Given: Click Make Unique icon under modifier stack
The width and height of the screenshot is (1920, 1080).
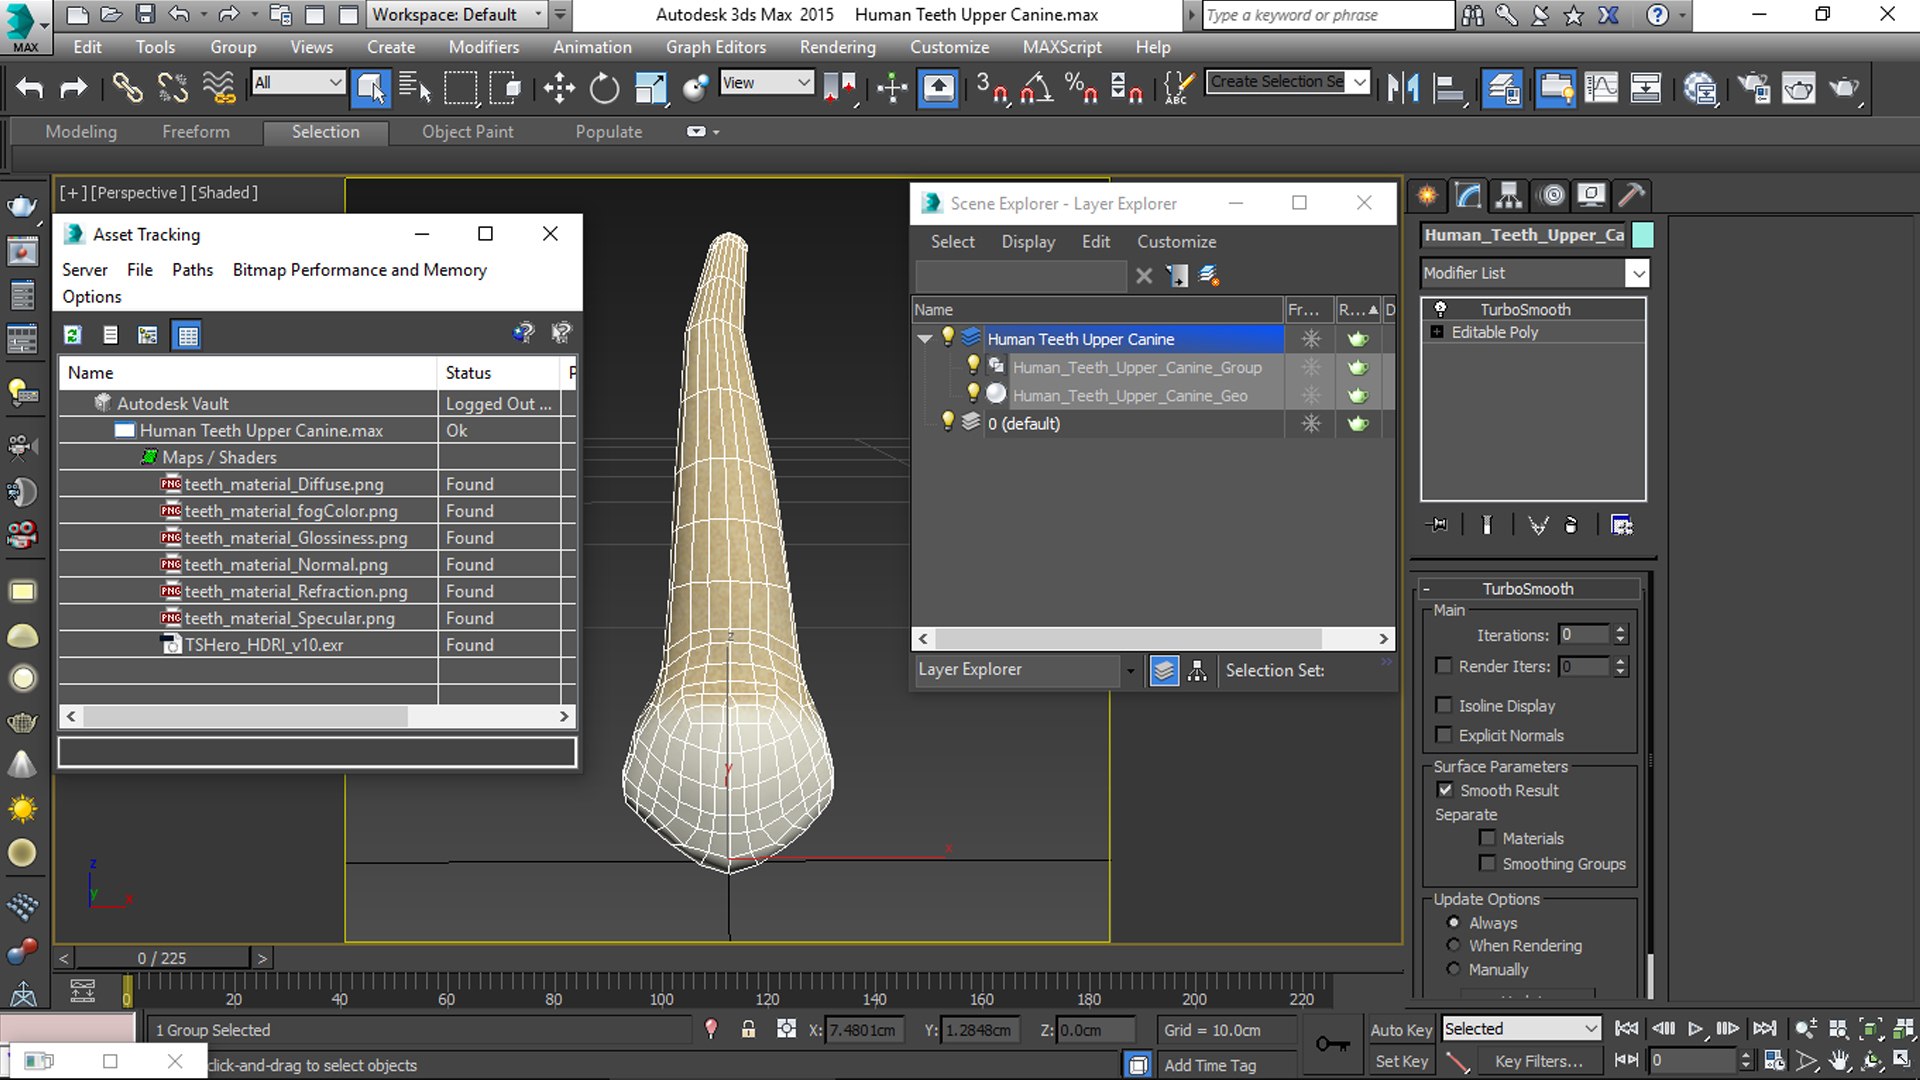Looking at the screenshot, I should pos(1538,525).
